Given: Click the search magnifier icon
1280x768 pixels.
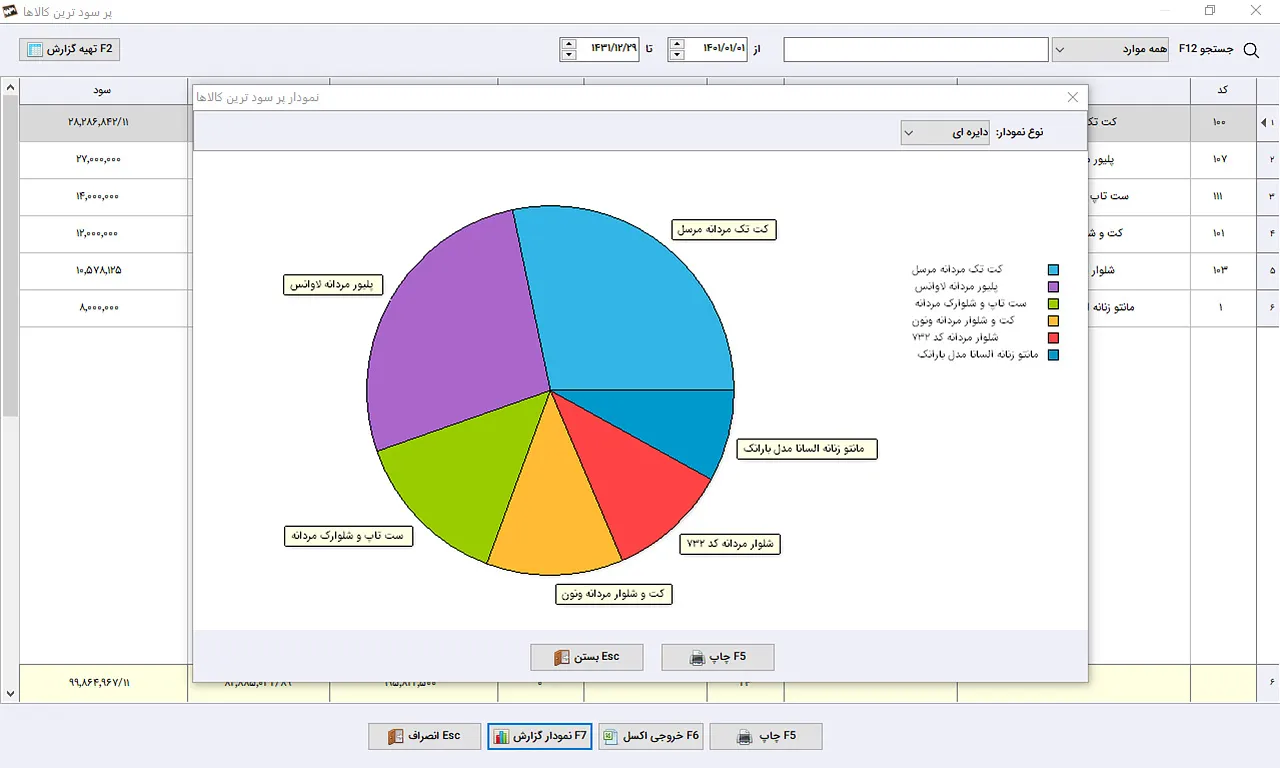Looking at the screenshot, I should (1250, 49).
